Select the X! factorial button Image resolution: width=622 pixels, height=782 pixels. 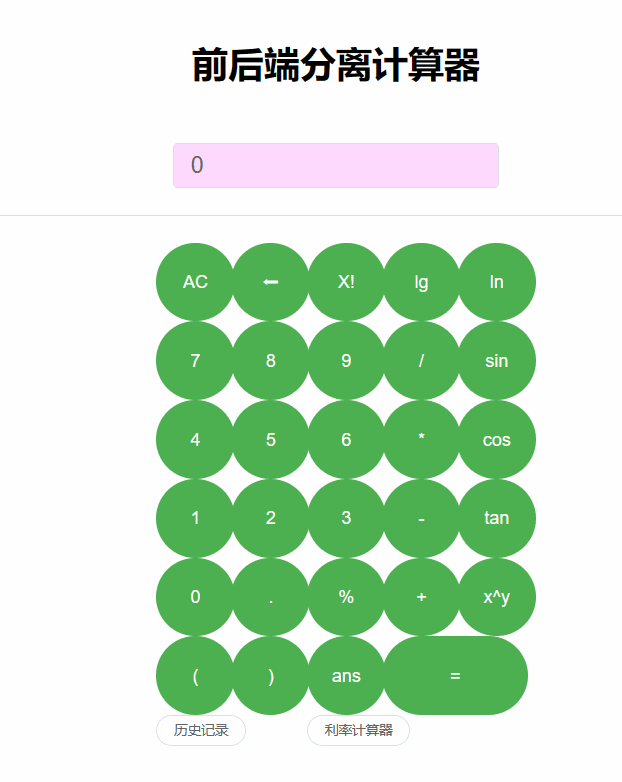tap(346, 282)
